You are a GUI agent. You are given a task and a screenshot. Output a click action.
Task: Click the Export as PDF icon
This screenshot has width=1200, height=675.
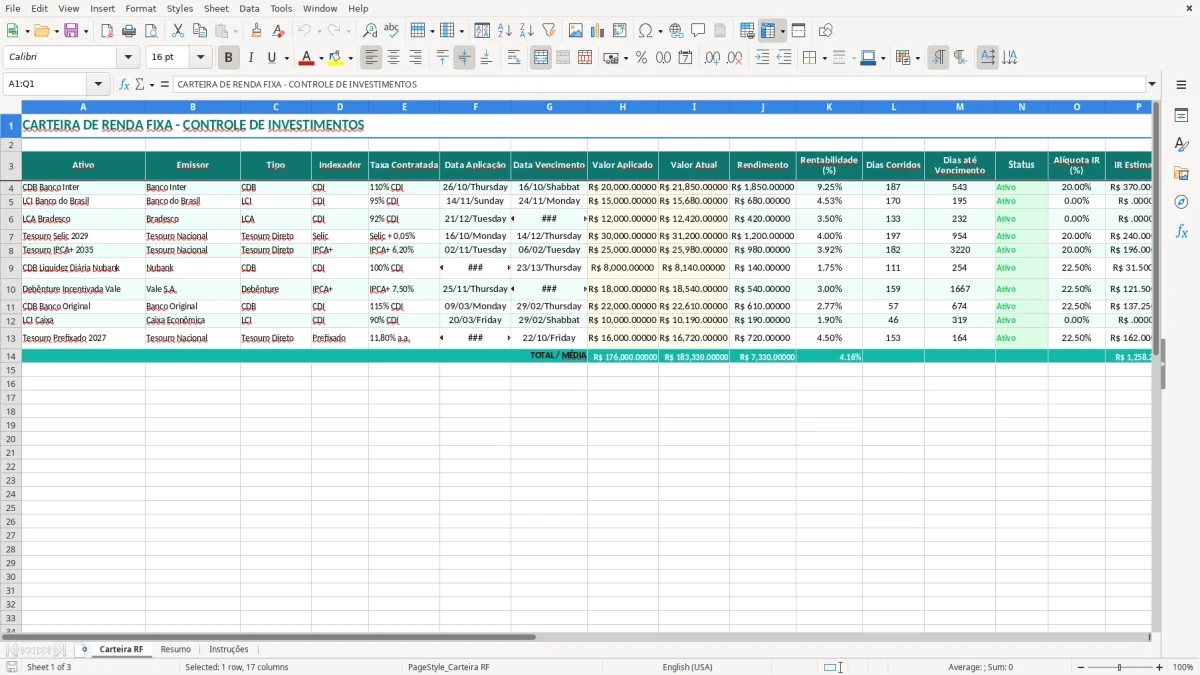107,31
